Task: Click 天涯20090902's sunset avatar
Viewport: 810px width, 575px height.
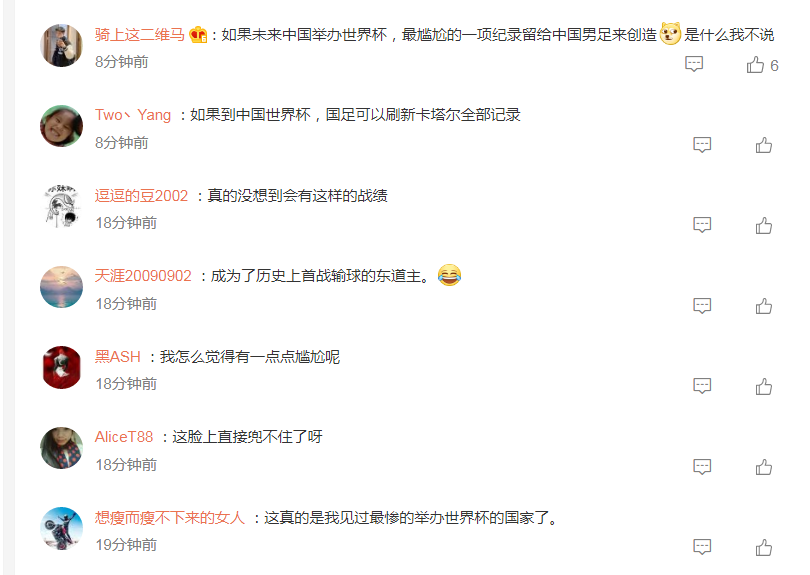Action: click(61, 287)
